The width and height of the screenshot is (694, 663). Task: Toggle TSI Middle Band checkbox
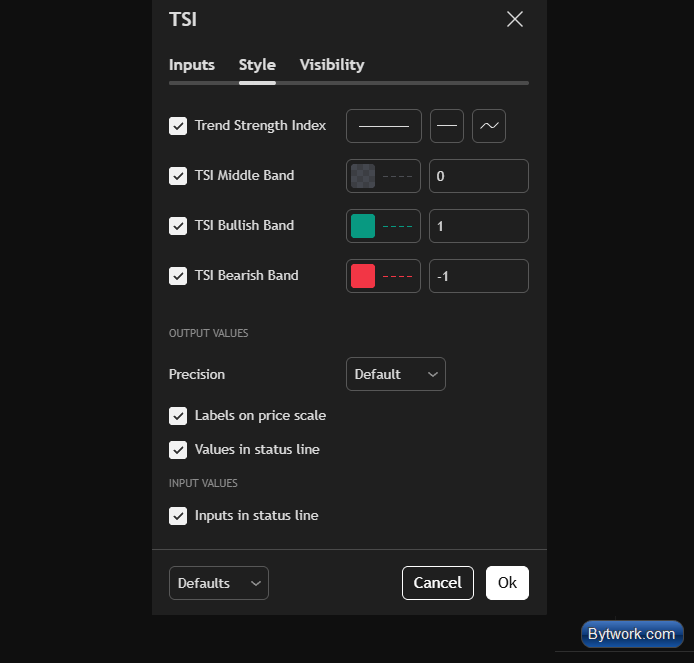point(178,176)
